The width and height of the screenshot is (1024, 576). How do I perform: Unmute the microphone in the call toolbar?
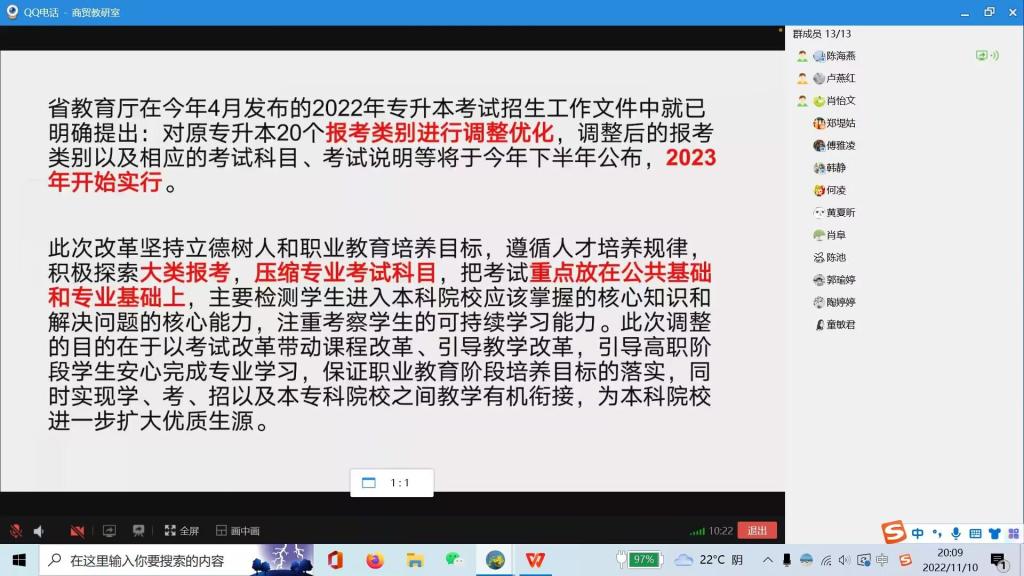click(x=16, y=531)
